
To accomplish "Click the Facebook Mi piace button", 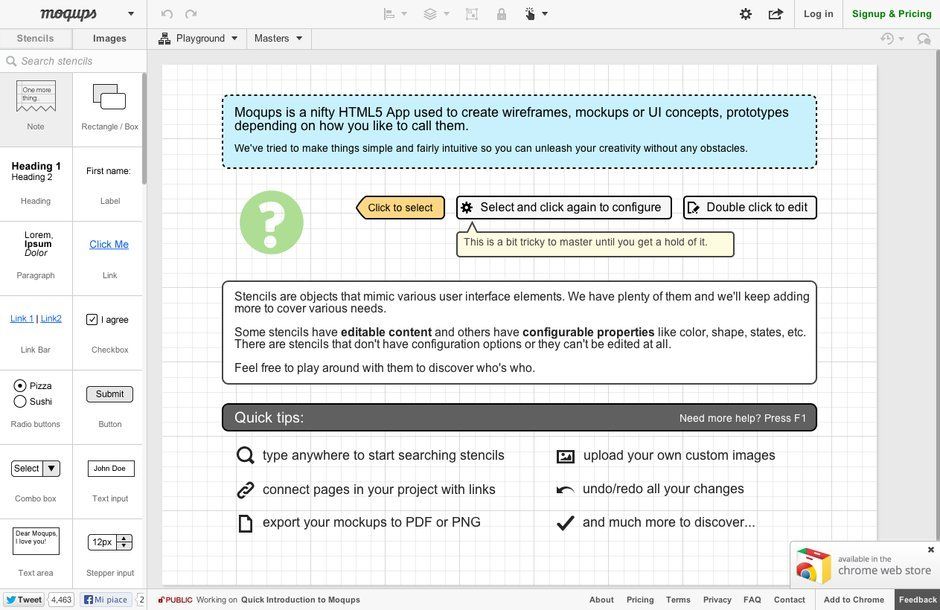I will (106, 600).
